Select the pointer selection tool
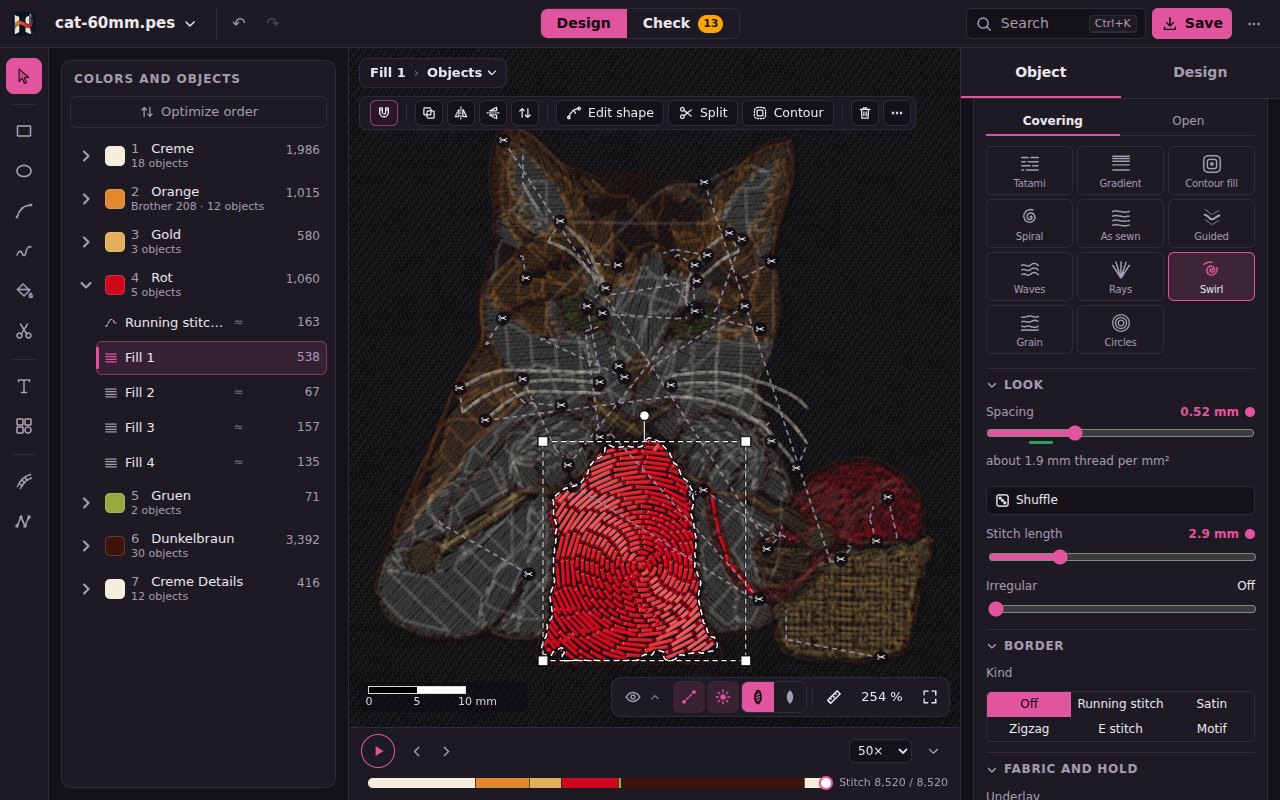This screenshot has height=800, width=1280. (x=24, y=76)
